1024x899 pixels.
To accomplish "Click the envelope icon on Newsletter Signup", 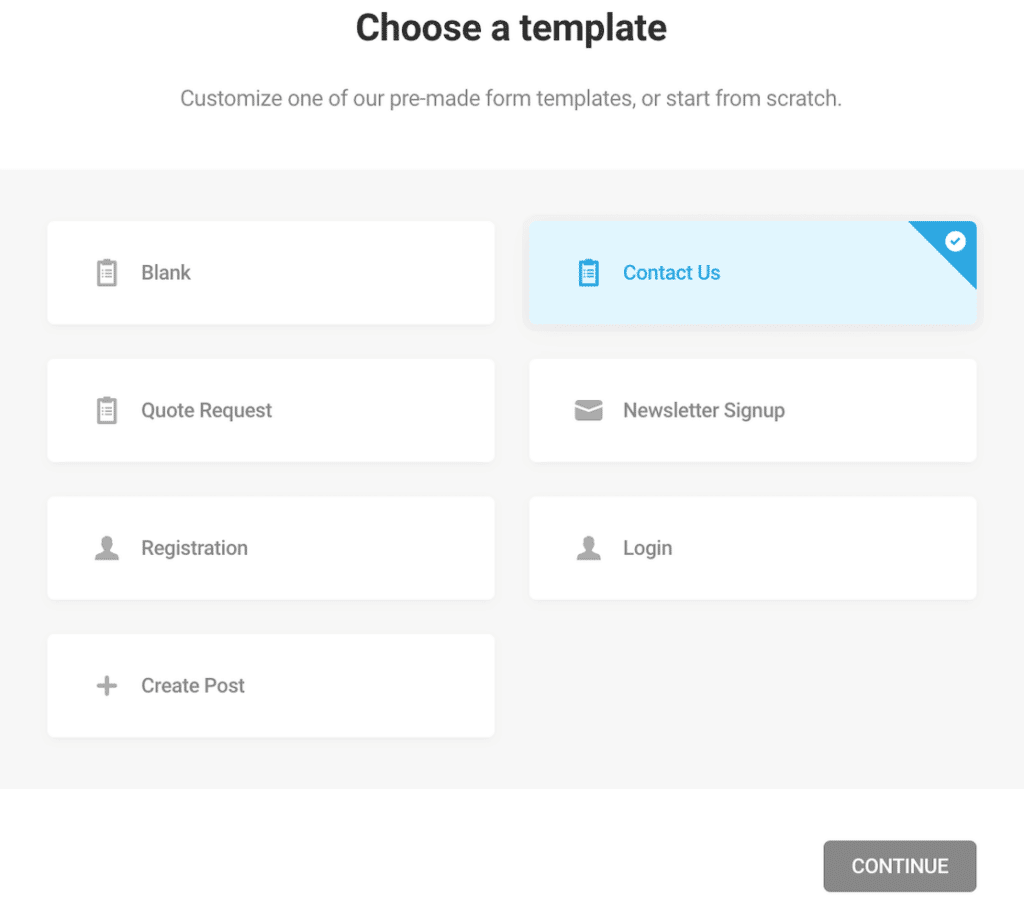I will tap(588, 410).
